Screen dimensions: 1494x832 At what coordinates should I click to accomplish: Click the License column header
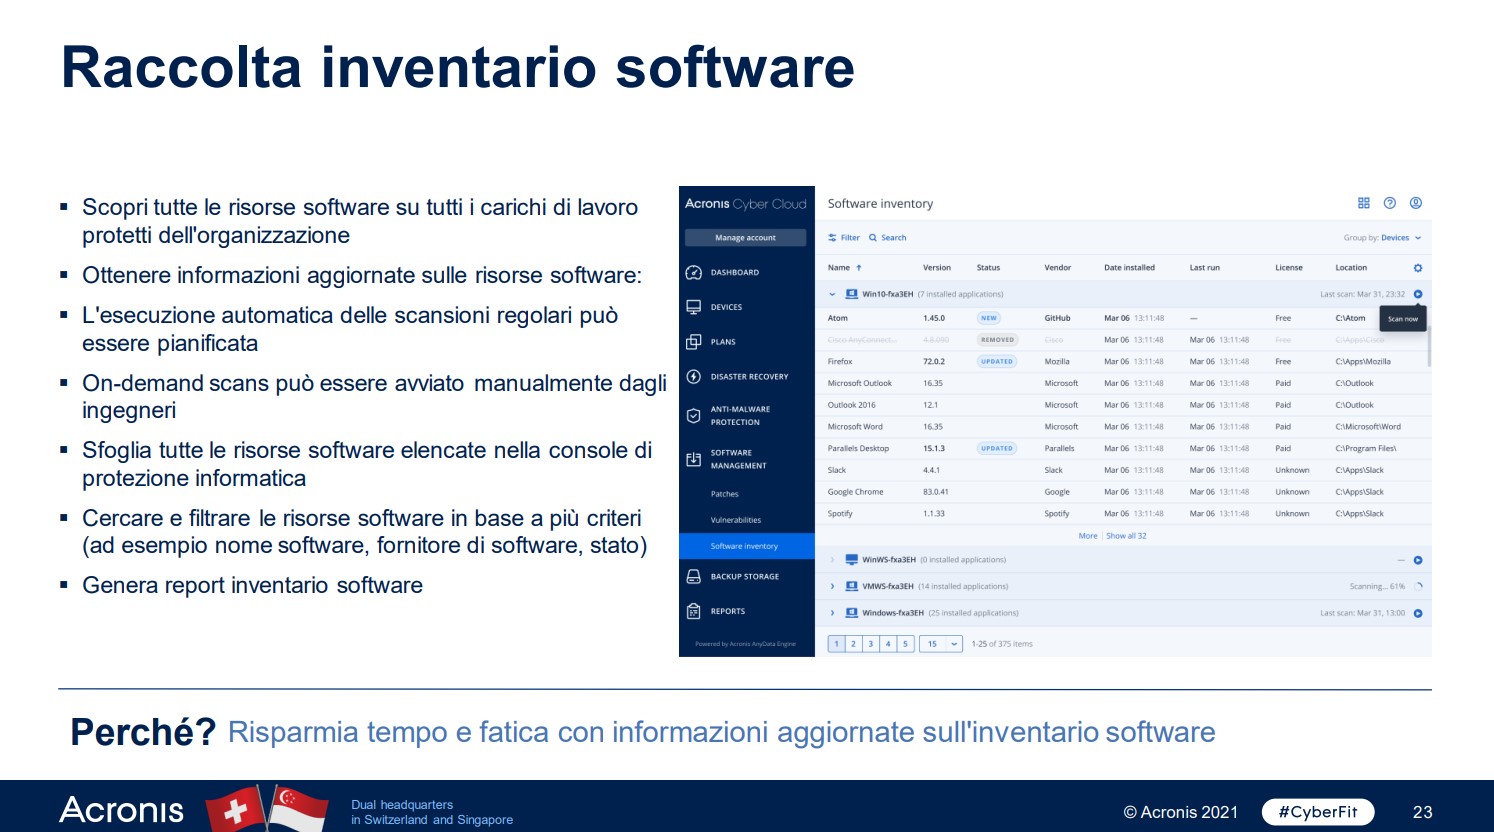pyautogui.click(x=1289, y=268)
